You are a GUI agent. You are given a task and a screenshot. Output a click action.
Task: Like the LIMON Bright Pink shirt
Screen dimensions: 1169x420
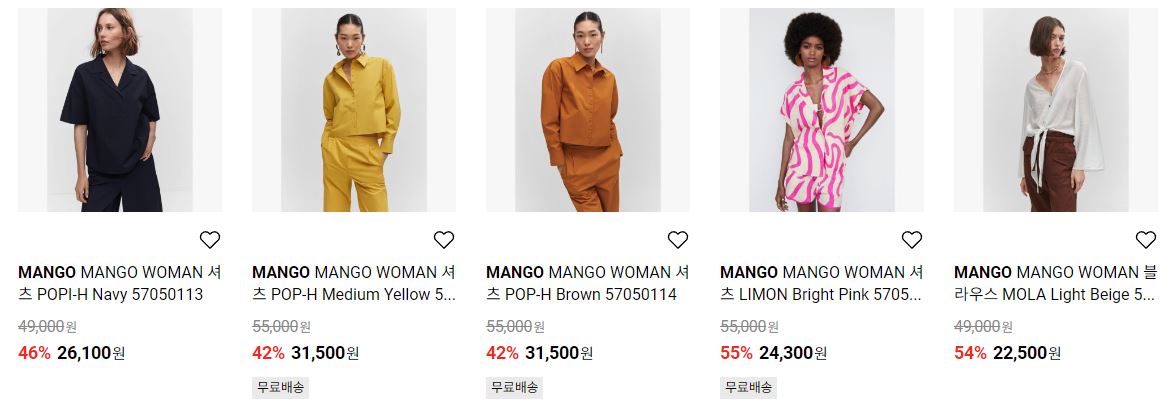(x=912, y=239)
